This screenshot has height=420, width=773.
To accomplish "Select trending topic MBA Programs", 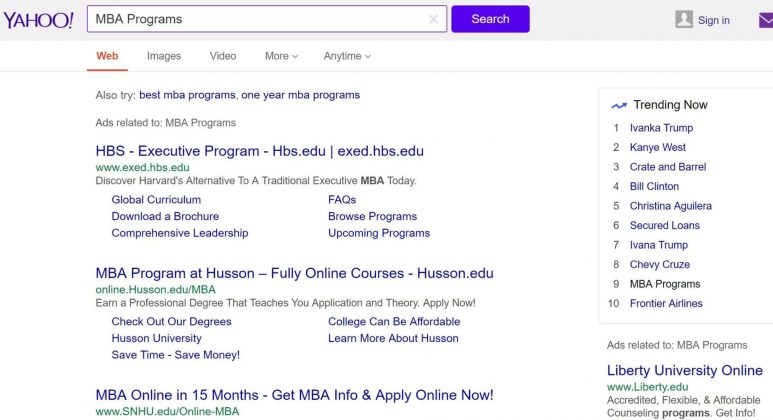I will [665, 284].
